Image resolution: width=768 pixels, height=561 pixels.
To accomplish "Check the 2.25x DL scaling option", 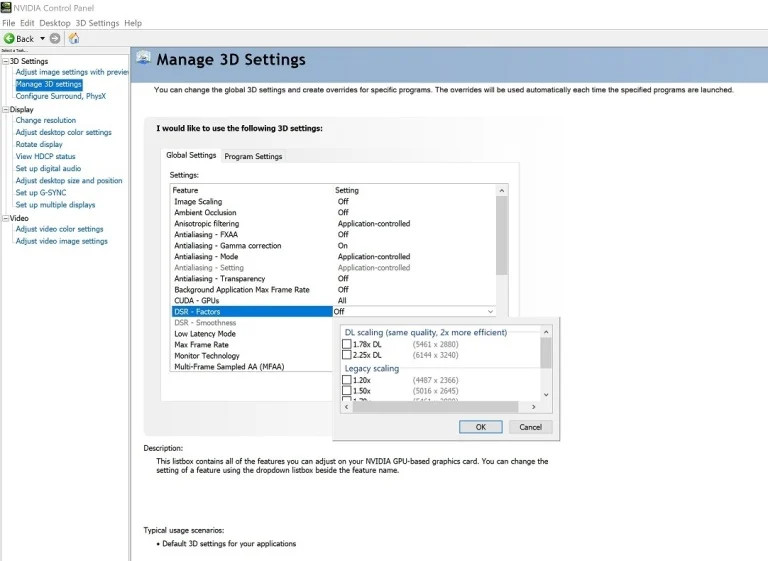I will pyautogui.click(x=347, y=355).
